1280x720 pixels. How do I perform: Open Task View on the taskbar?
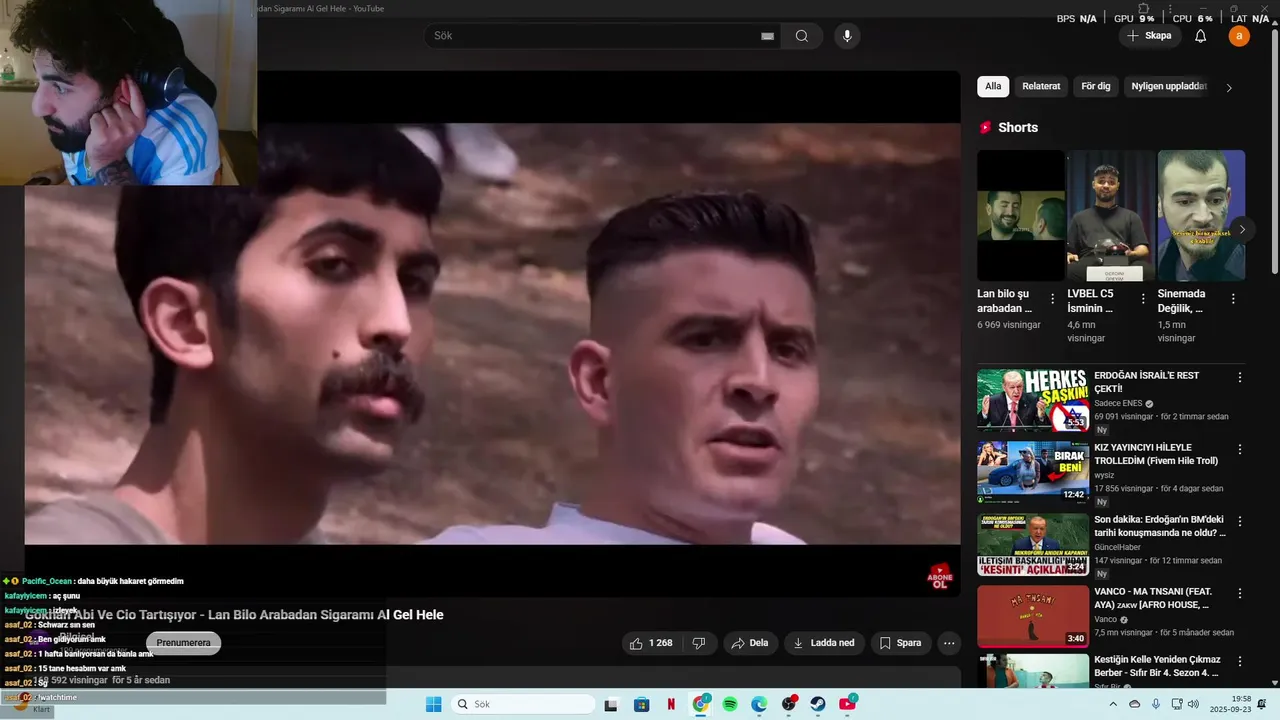pyautogui.click(x=612, y=704)
